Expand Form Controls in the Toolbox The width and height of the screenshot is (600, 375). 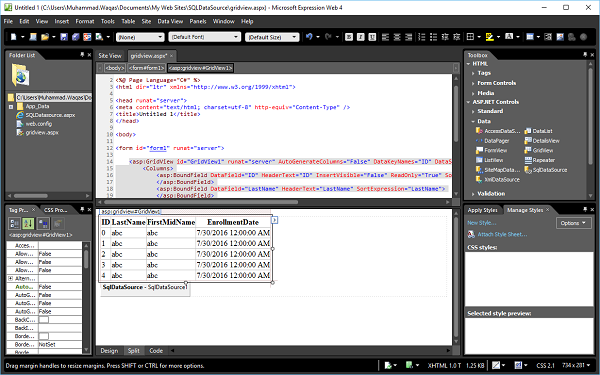point(473,83)
